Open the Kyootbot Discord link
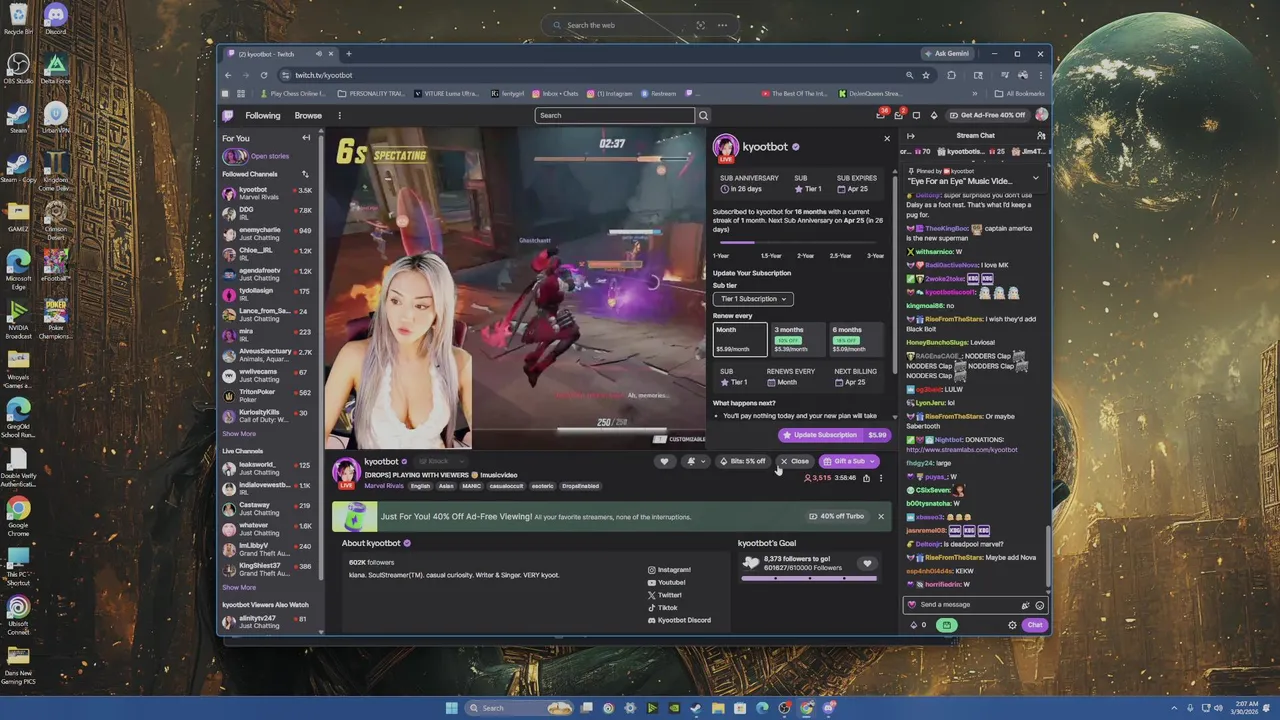 (x=679, y=620)
